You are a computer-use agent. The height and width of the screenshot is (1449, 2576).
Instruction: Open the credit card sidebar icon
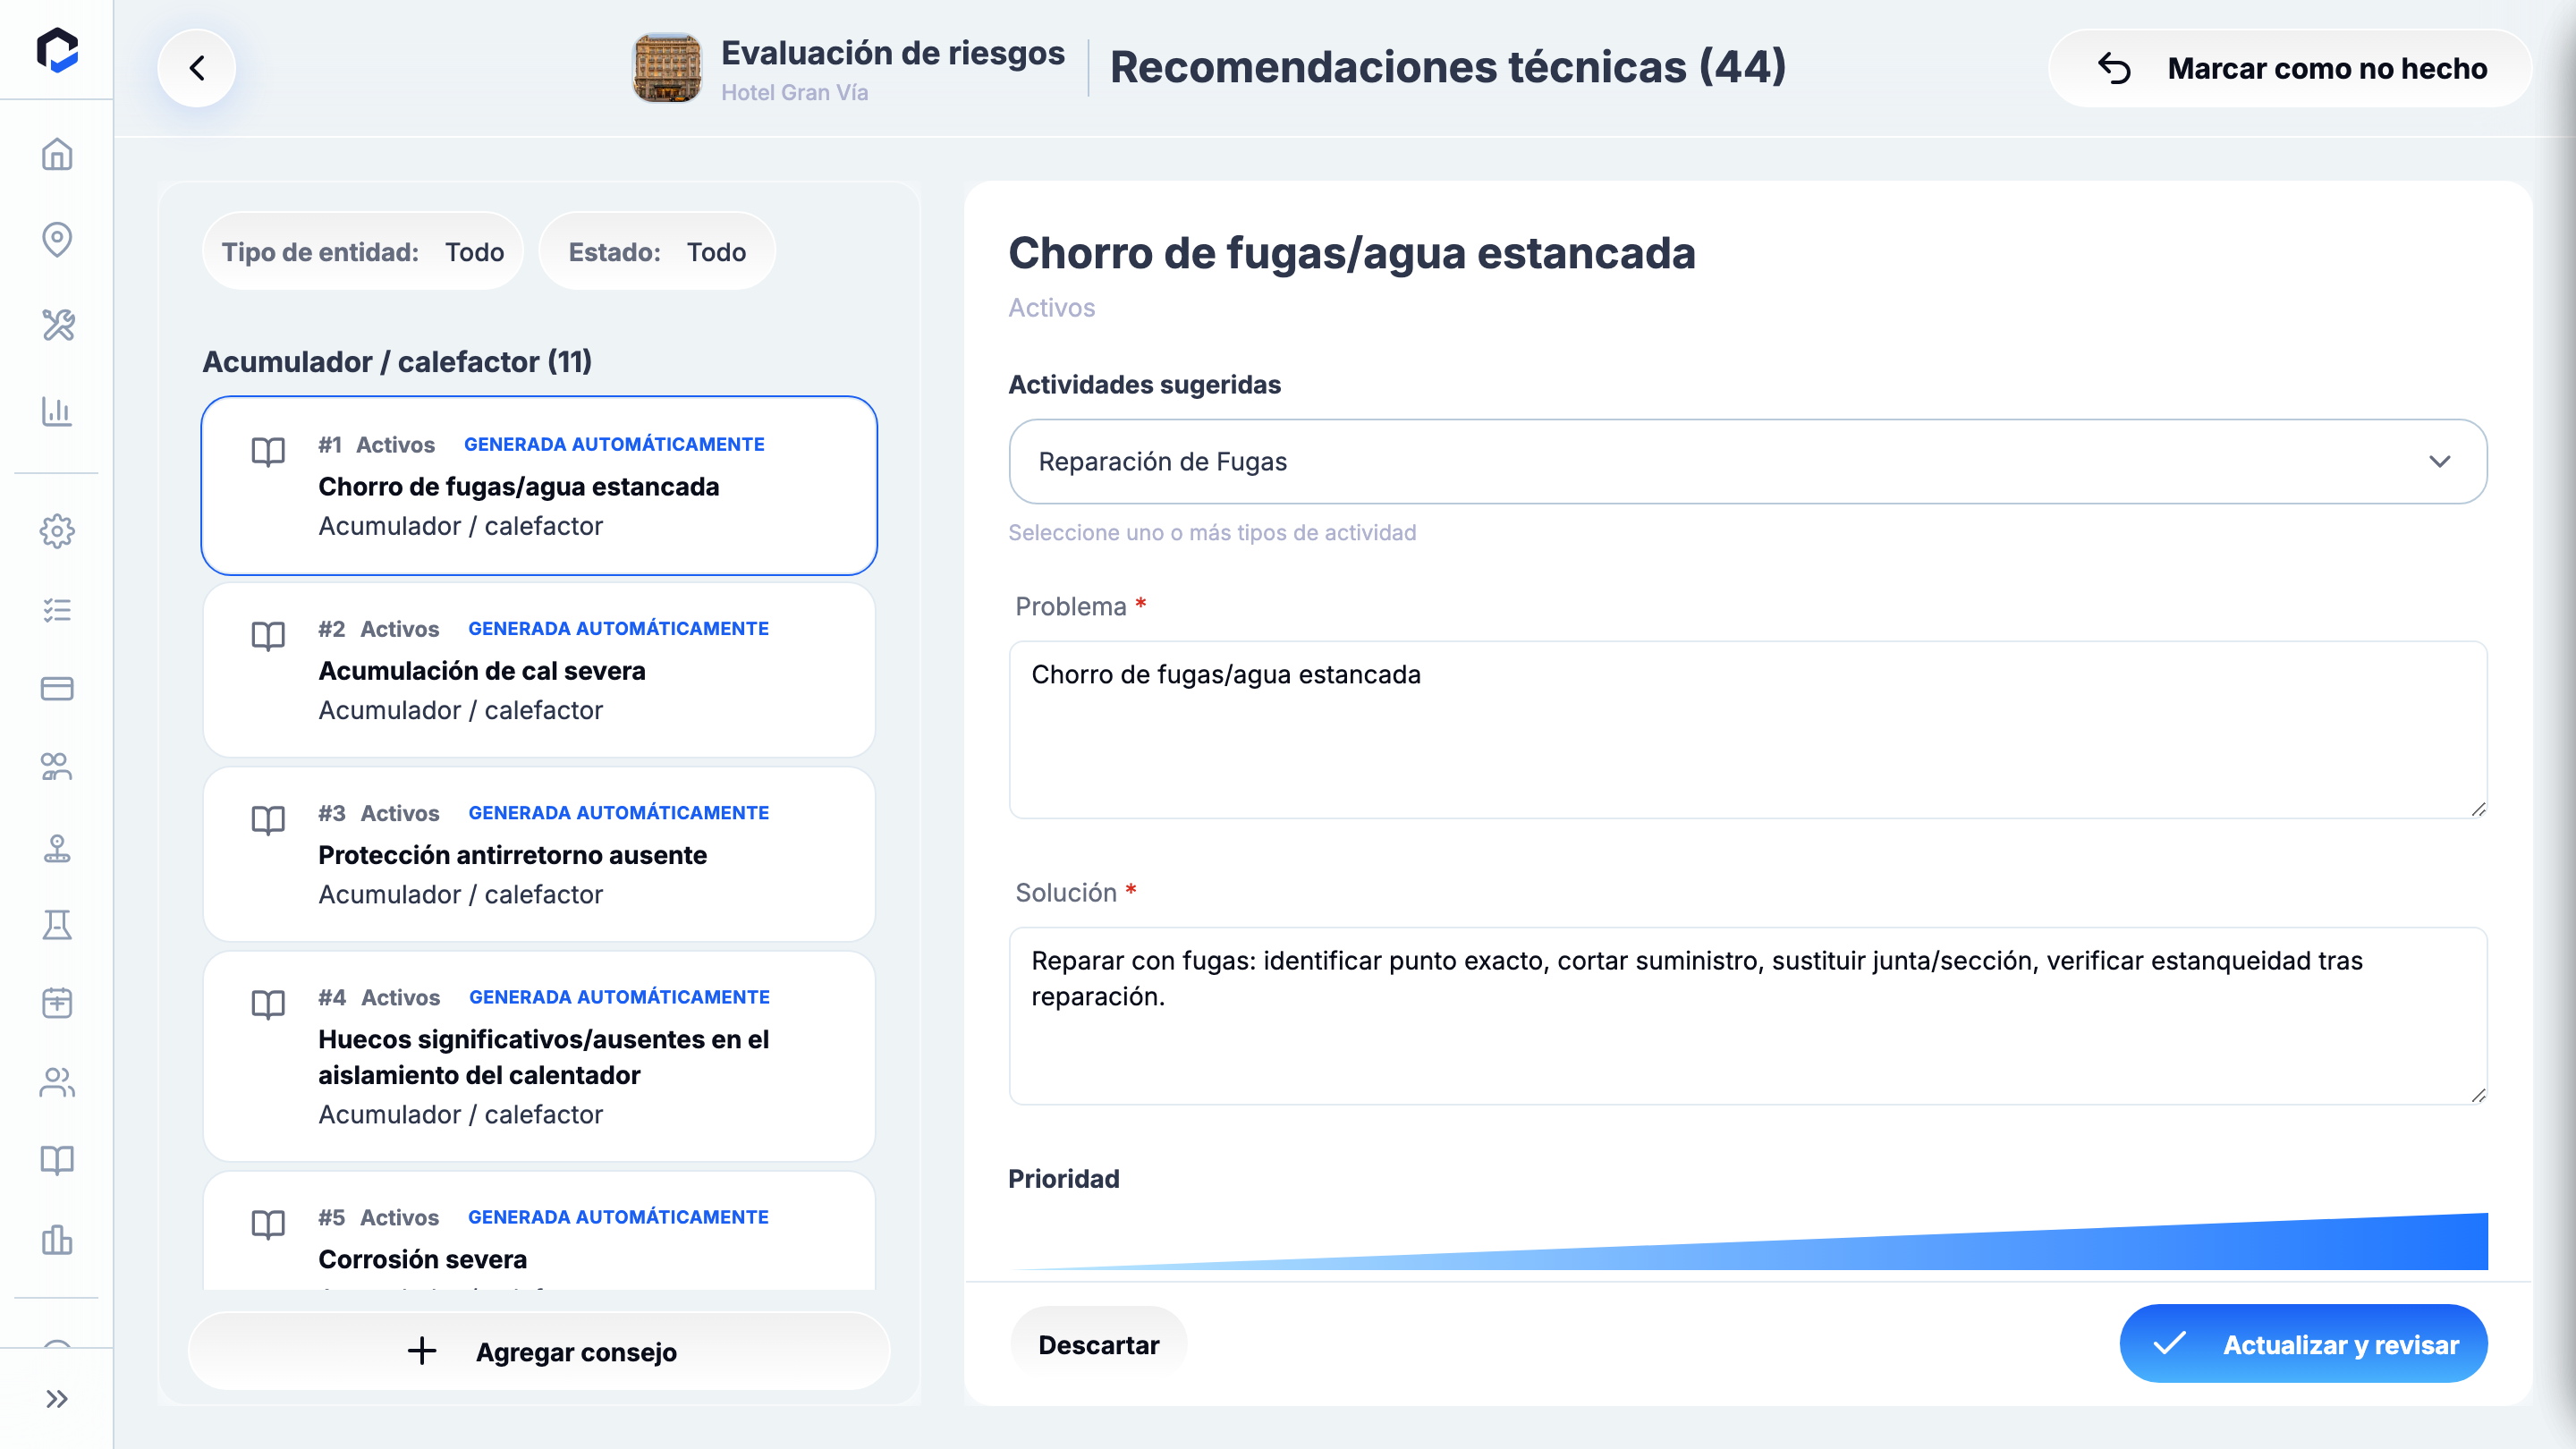(57, 688)
